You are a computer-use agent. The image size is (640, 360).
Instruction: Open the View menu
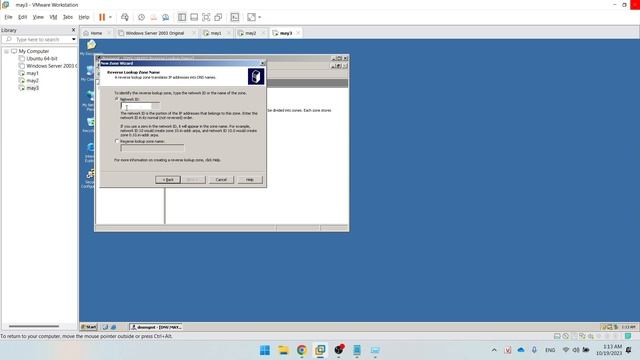pos(38,17)
